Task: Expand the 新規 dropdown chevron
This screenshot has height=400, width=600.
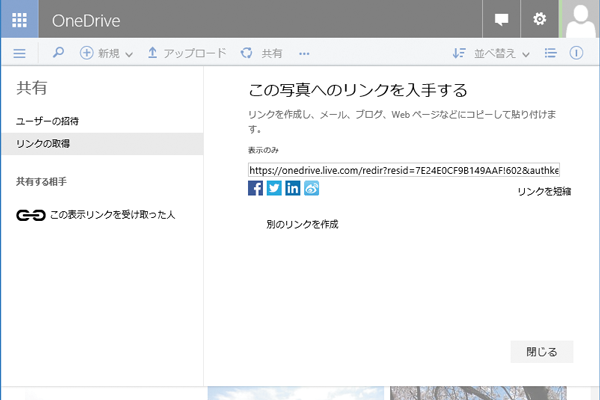Action: (129, 54)
